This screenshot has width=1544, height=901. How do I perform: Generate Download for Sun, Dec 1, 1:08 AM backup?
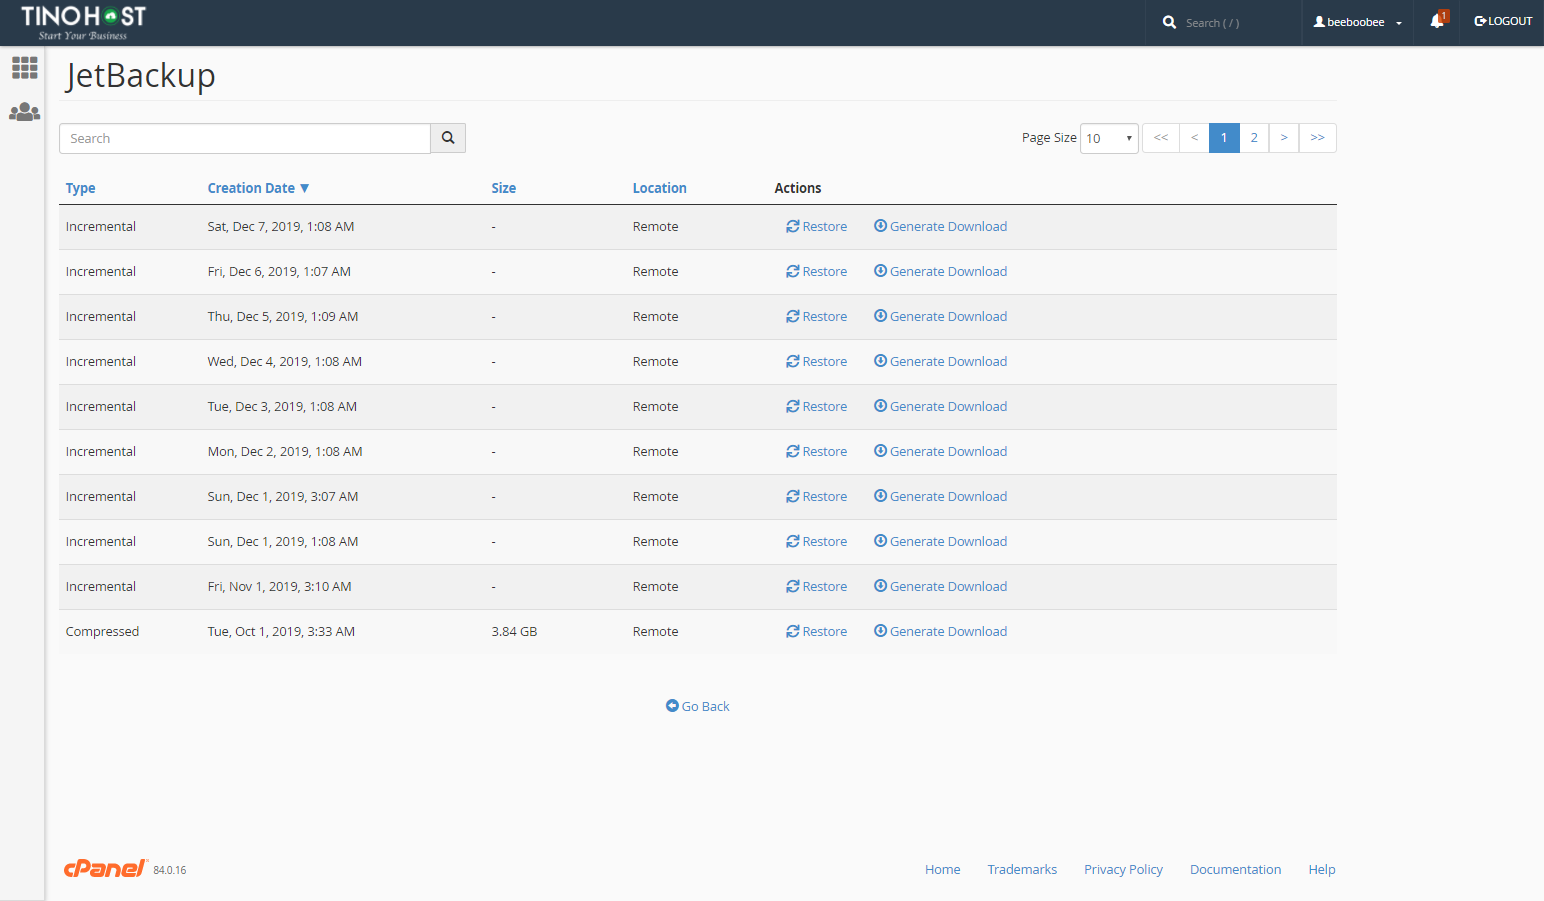[940, 542]
